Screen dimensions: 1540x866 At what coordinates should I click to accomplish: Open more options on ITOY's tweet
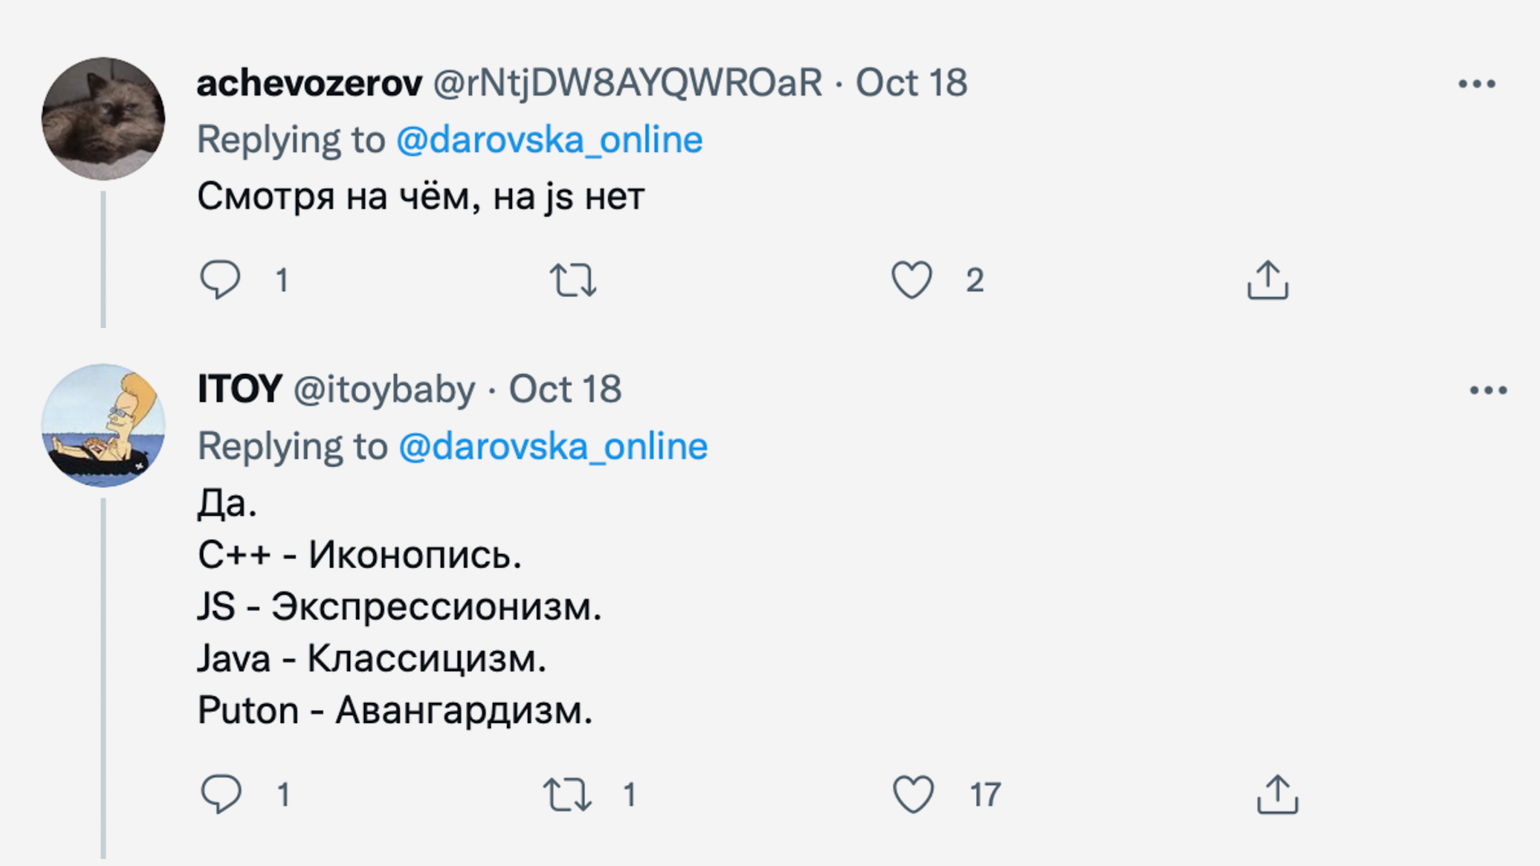[1488, 390]
